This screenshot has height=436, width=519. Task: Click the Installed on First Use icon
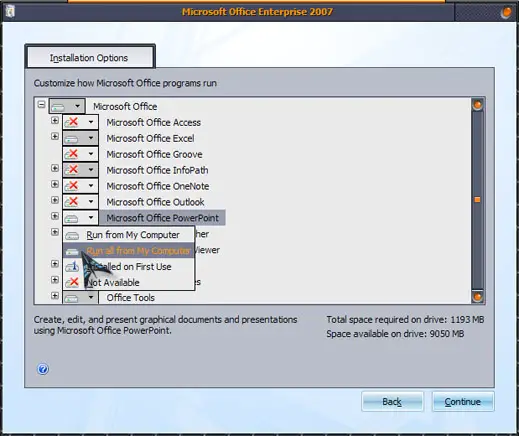[x=72, y=267]
